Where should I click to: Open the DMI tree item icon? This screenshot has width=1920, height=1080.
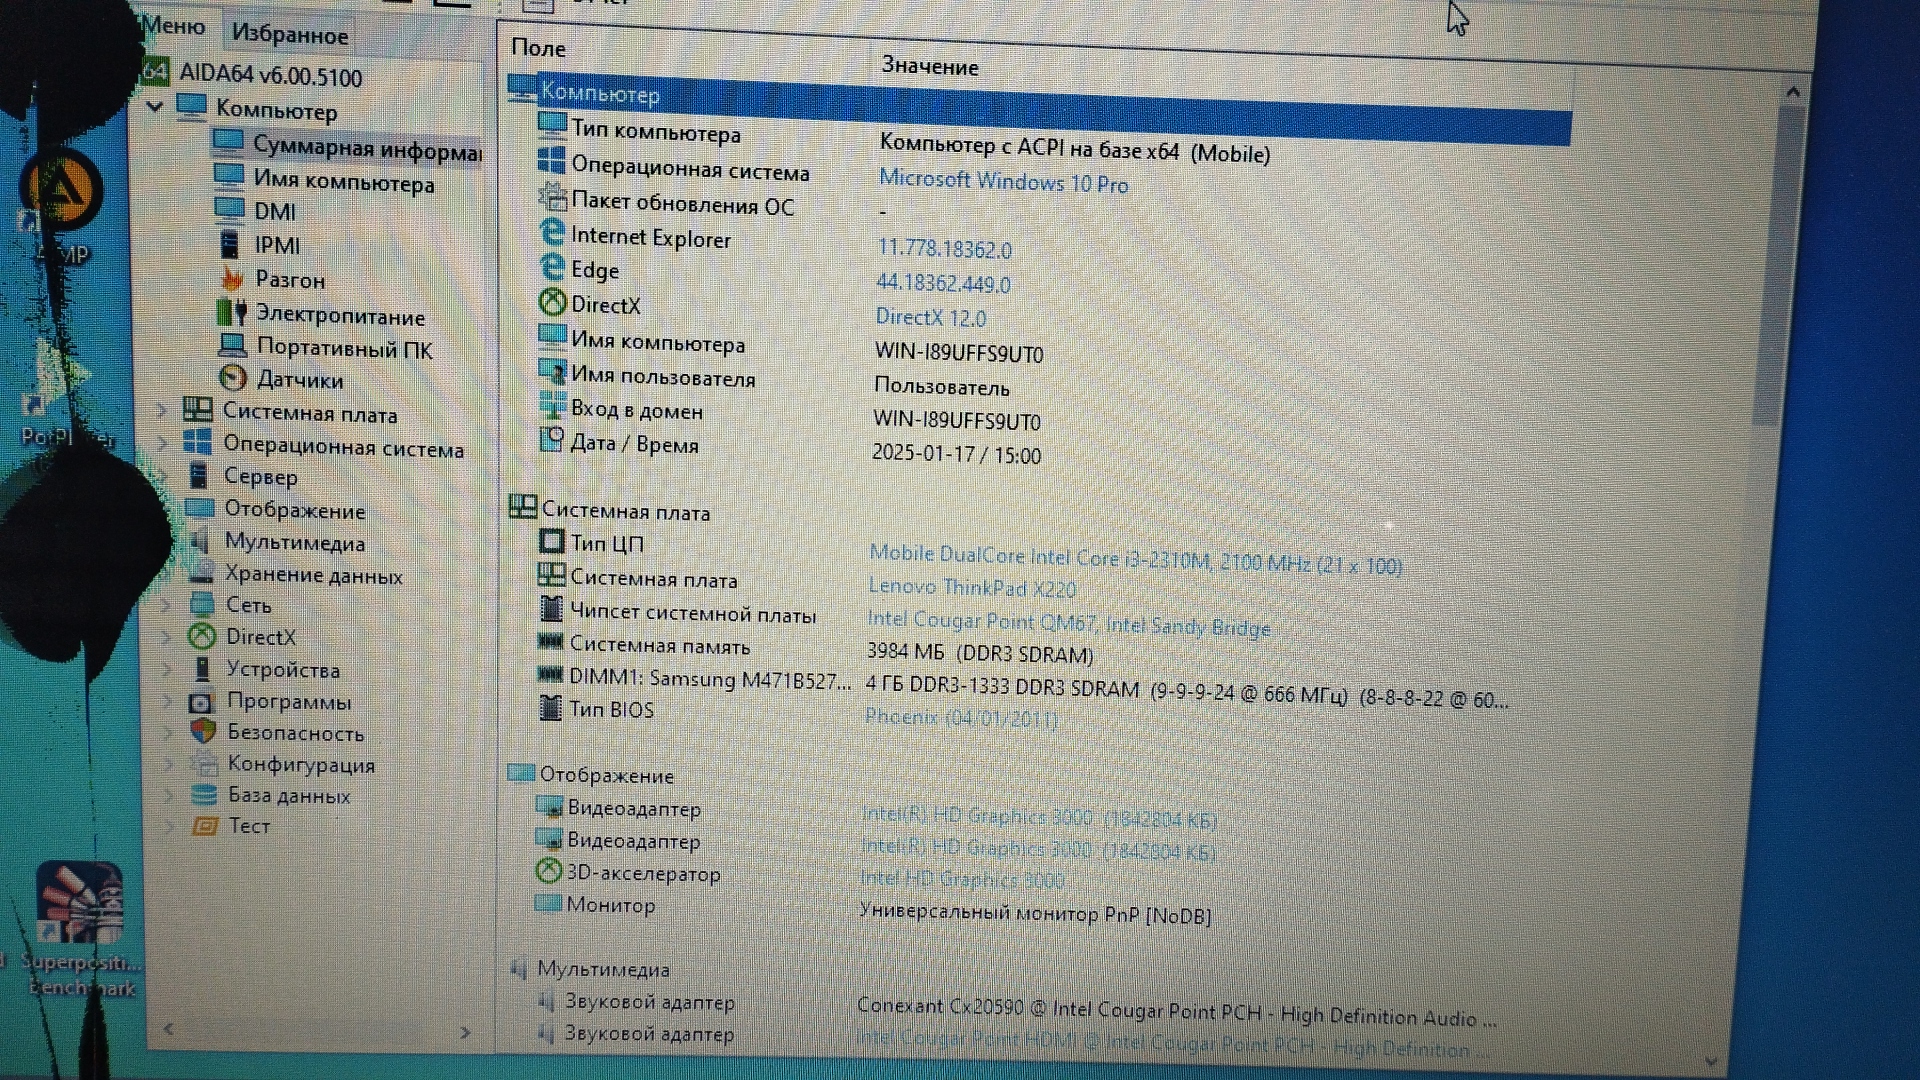pyautogui.click(x=229, y=209)
